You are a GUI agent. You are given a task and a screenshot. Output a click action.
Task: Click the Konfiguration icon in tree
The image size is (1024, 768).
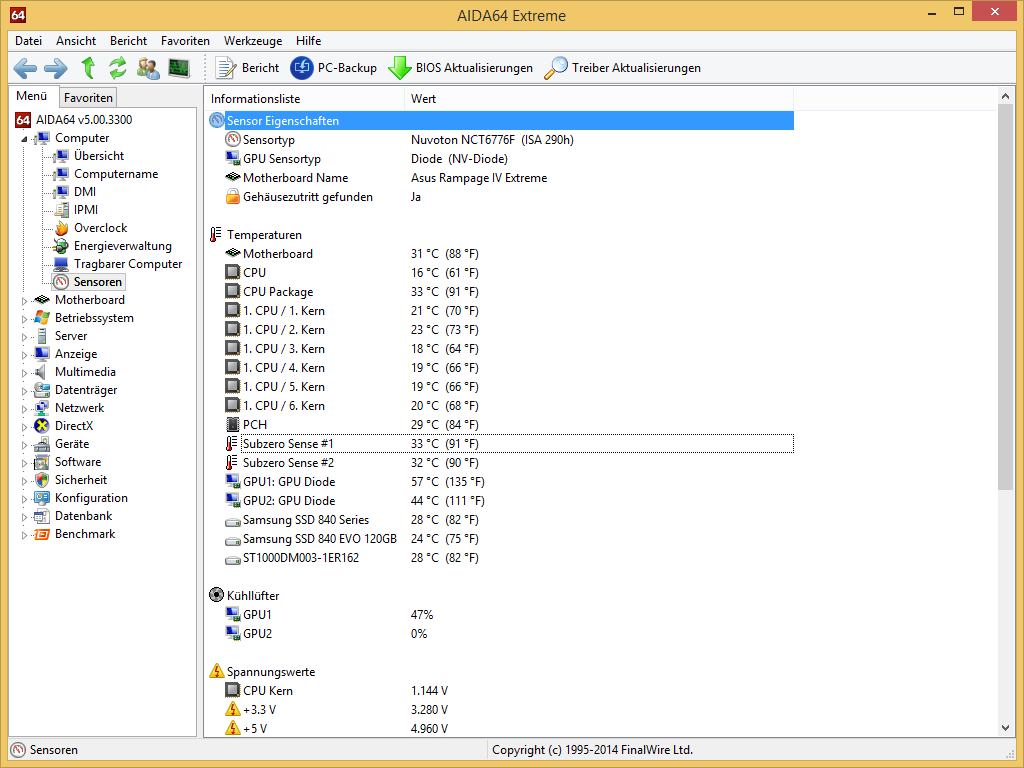point(42,498)
